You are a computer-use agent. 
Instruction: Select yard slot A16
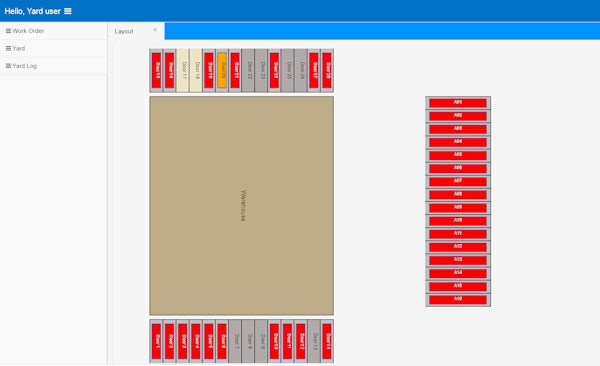click(458, 300)
